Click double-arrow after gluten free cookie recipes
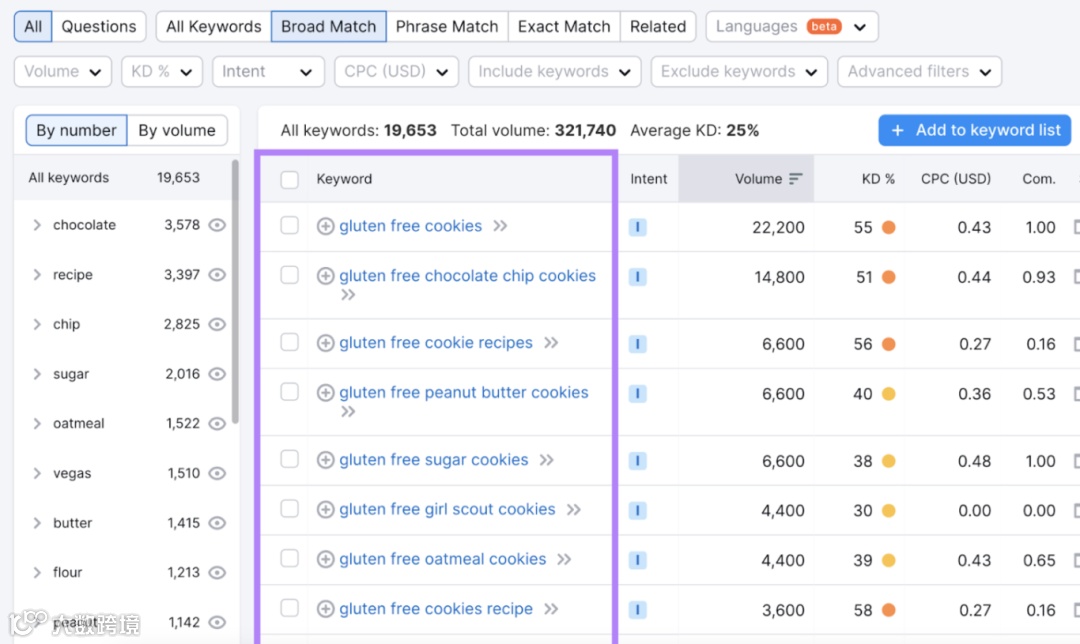Viewport: 1080px width, 644px height. pos(551,343)
